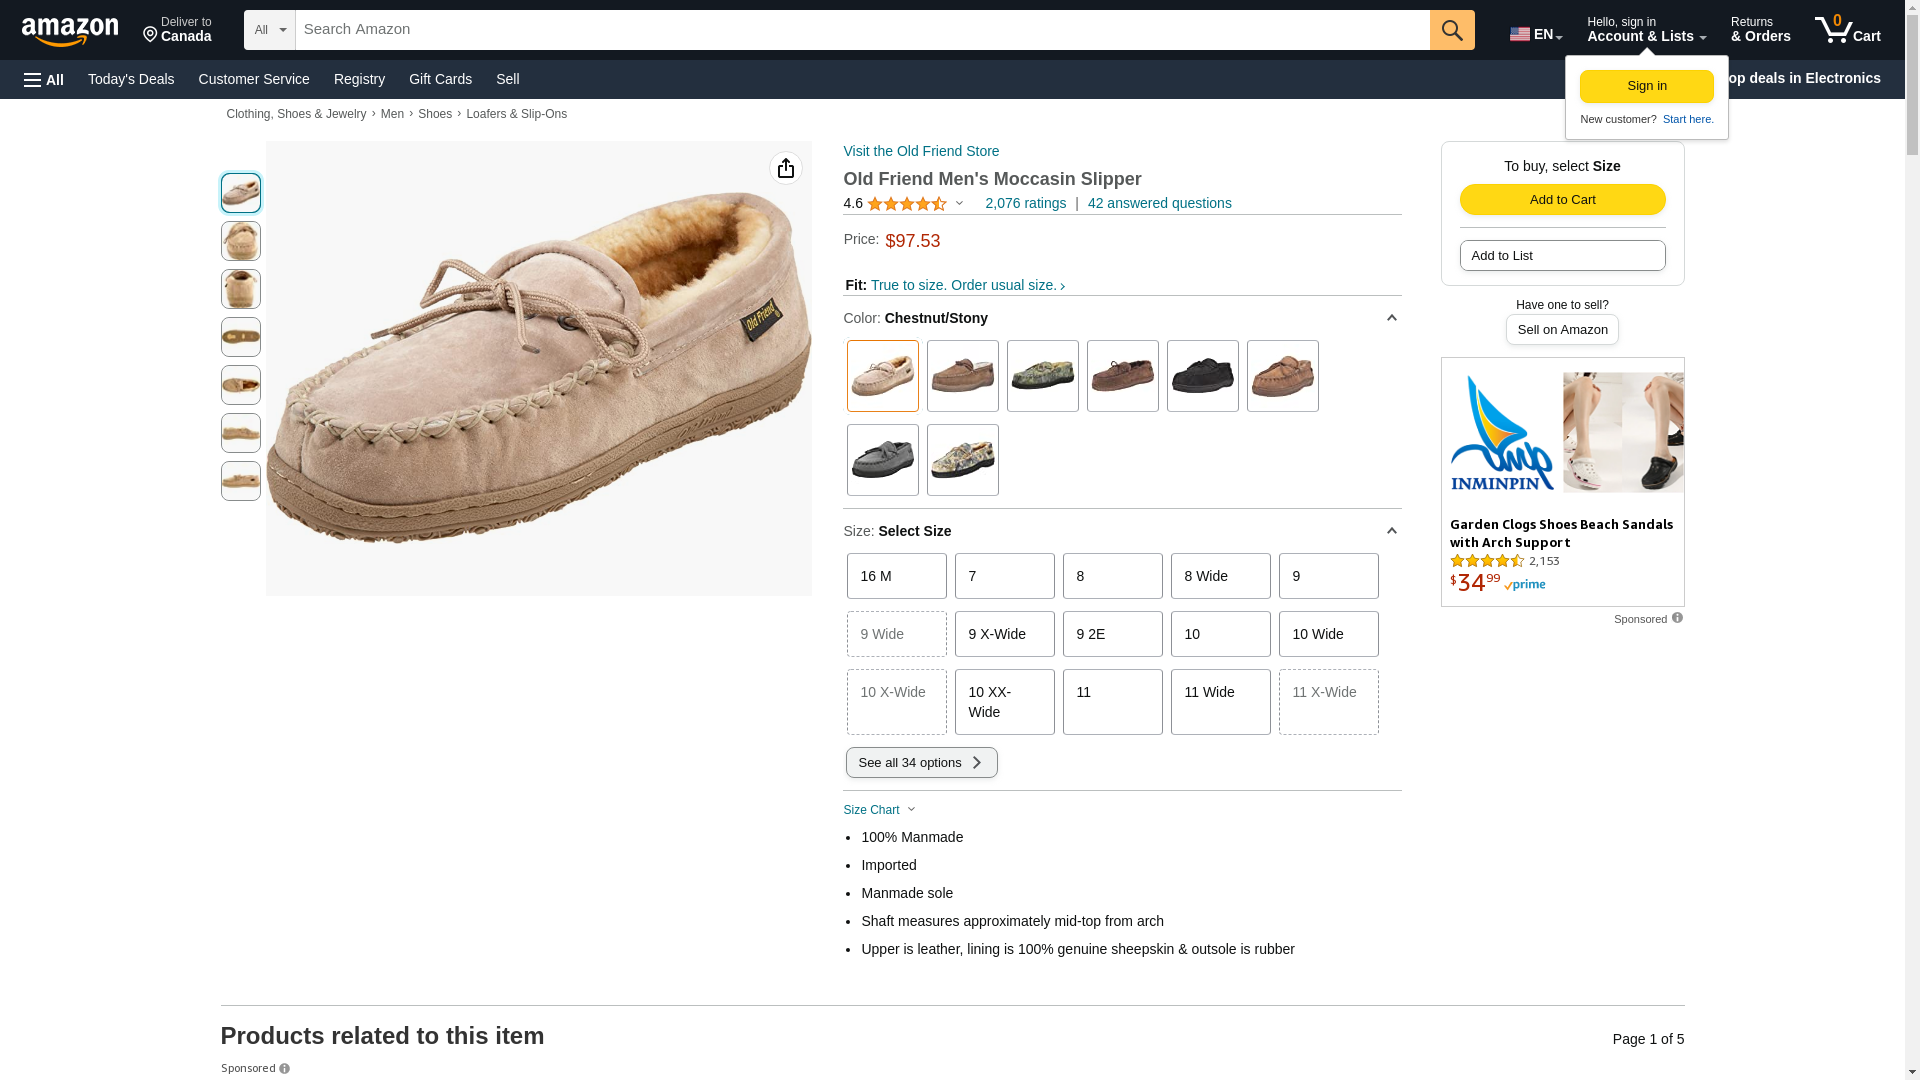Select size 10 XX-Wide
Screen dimensions: 1920x1080
click(1004, 702)
